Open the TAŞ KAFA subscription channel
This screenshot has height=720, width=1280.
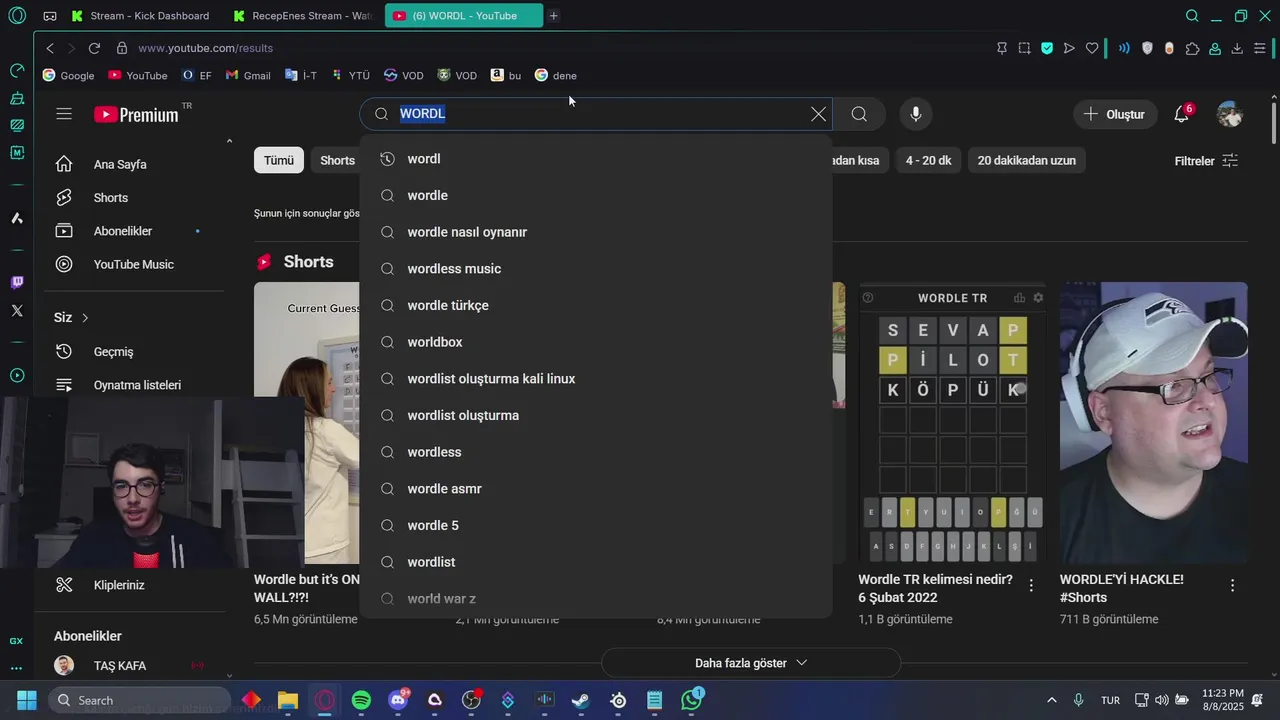pos(120,666)
